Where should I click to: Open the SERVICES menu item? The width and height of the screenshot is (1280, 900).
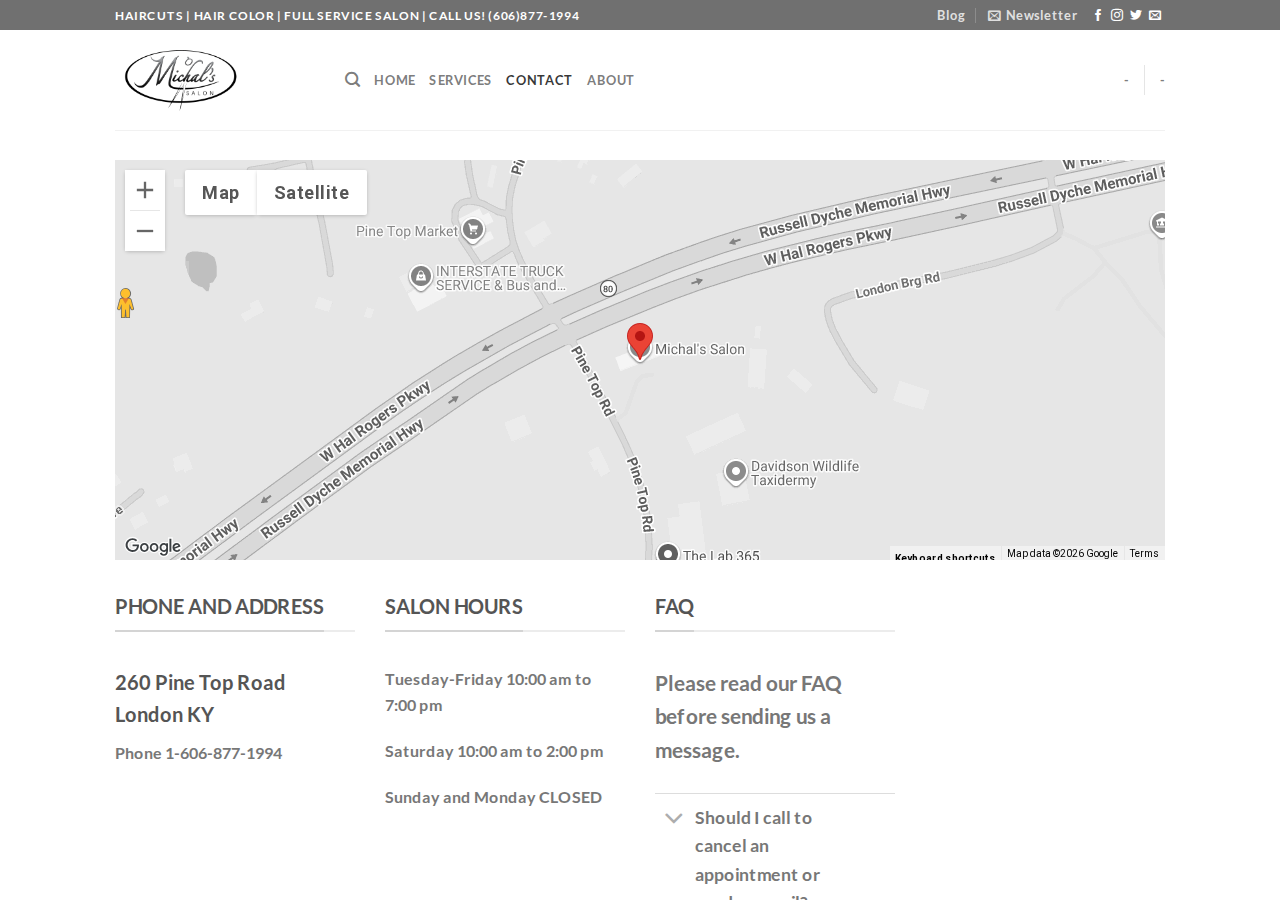pos(460,80)
